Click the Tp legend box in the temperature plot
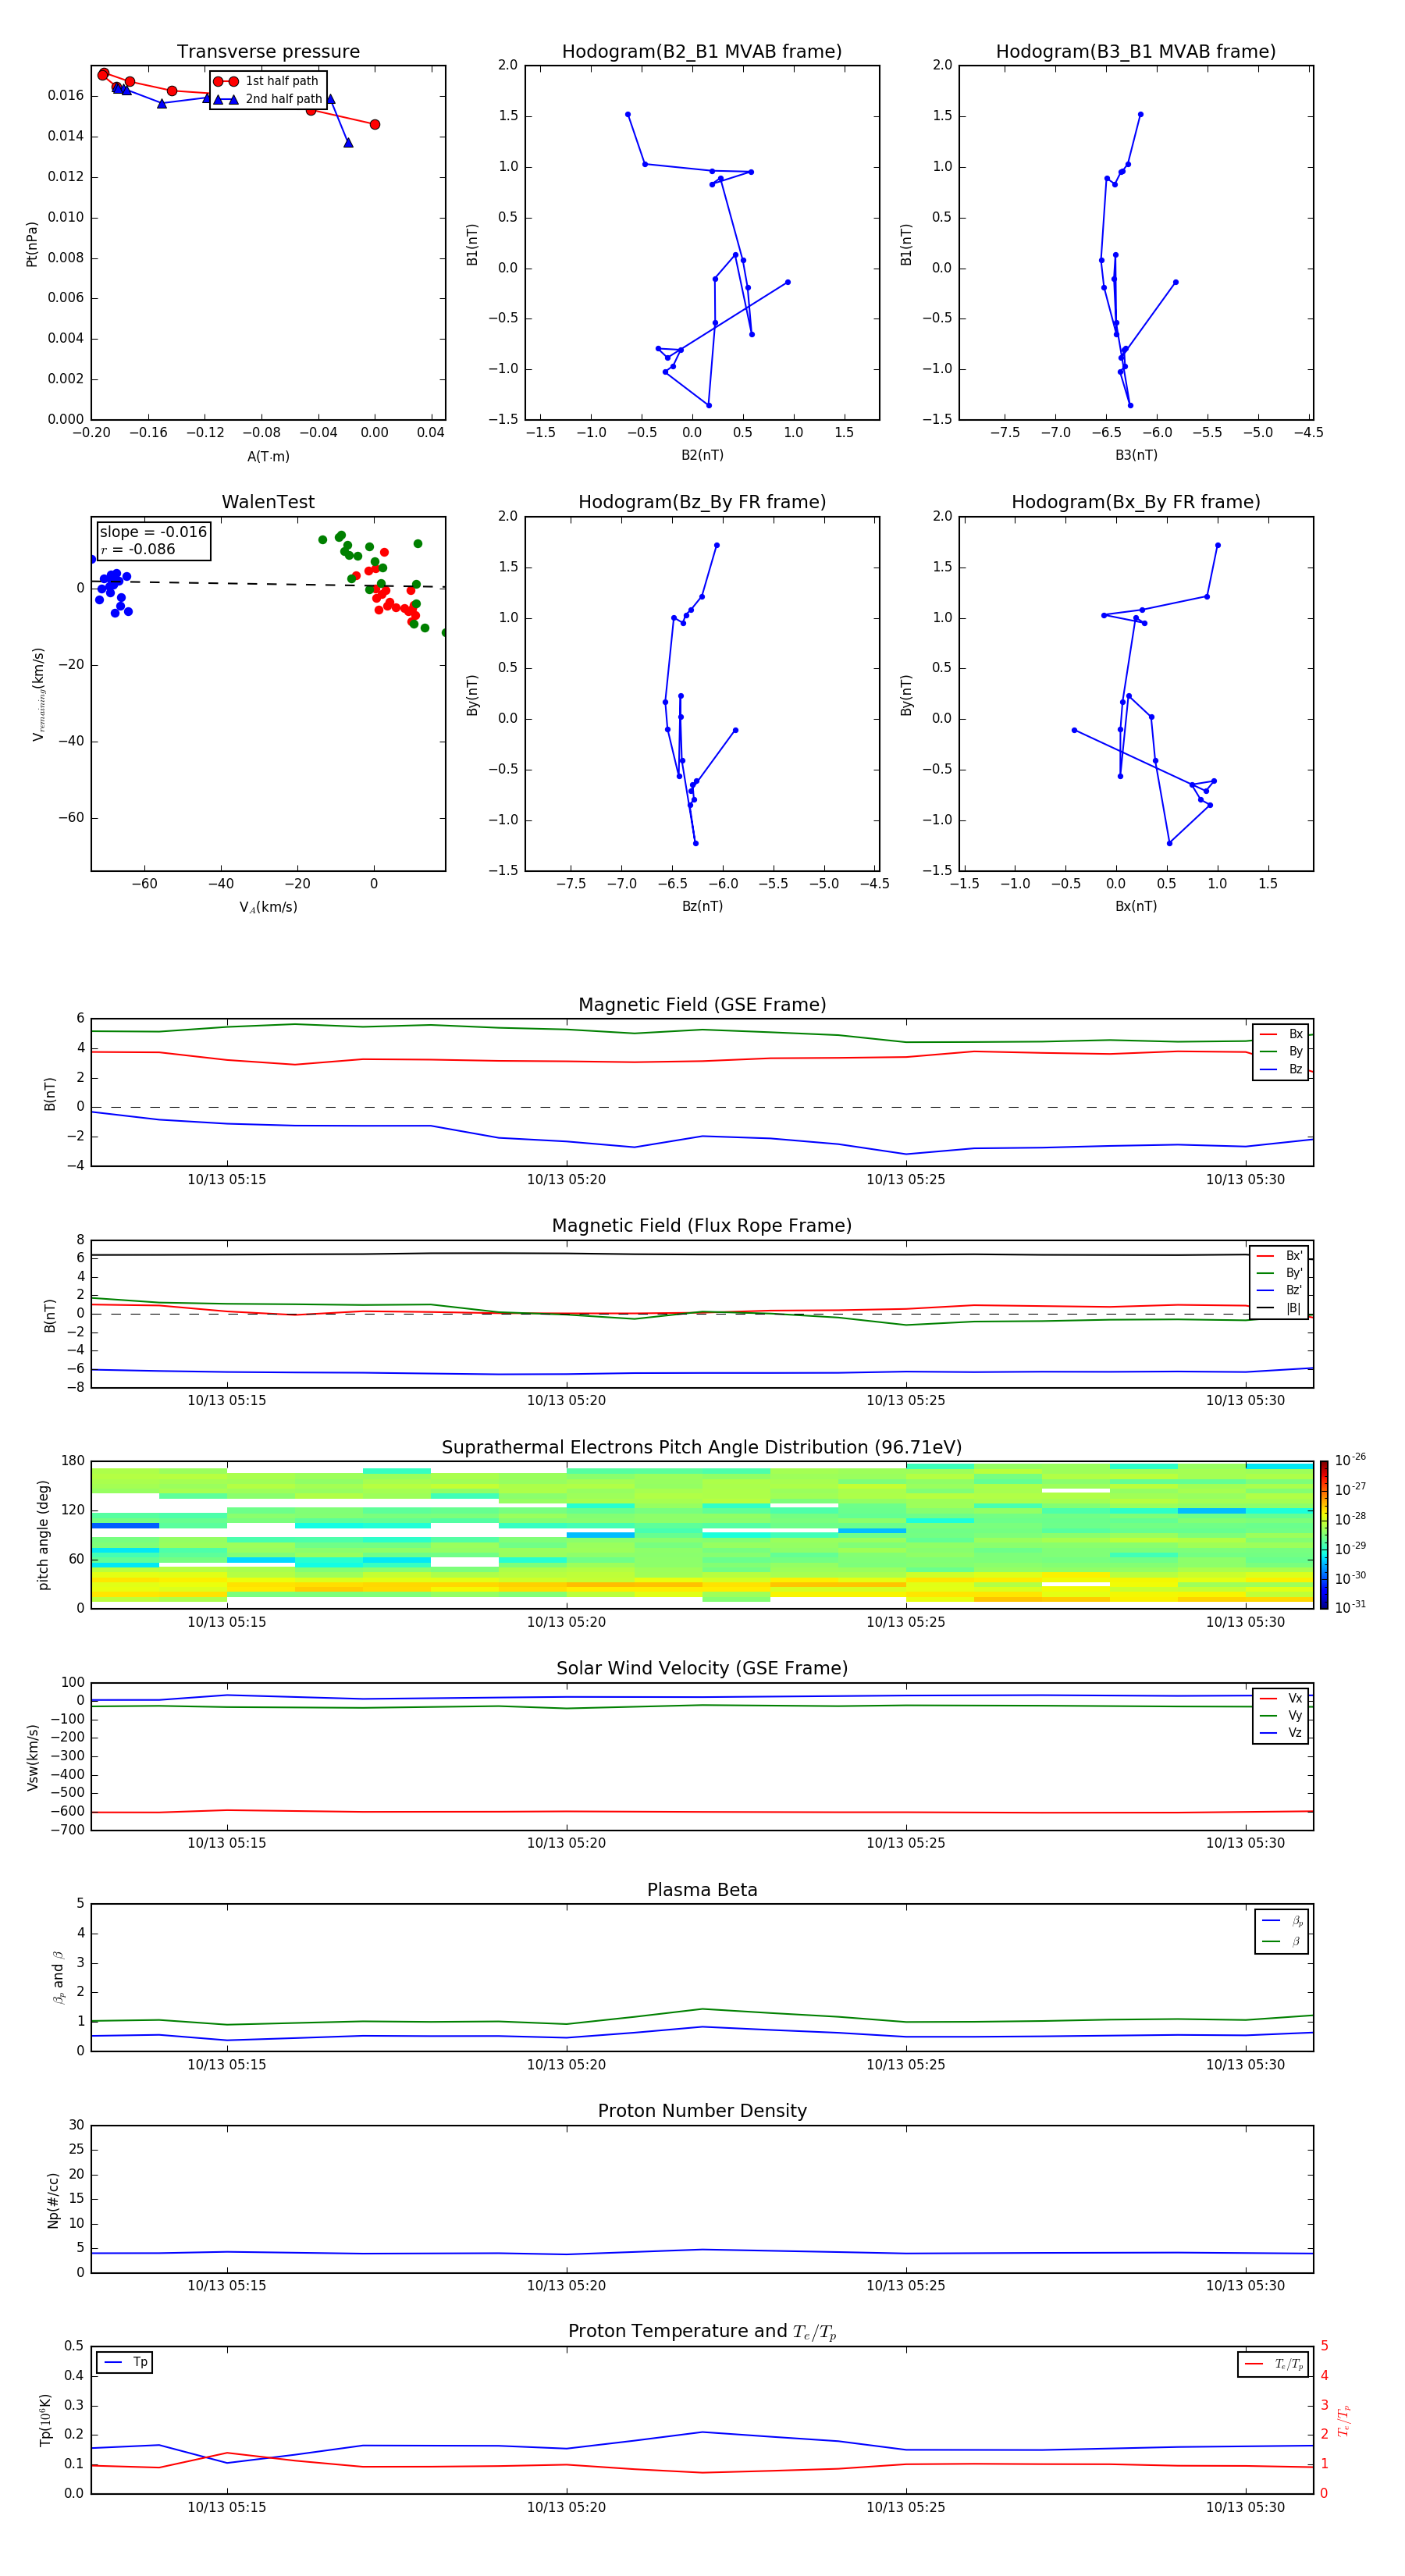 pos(125,2362)
